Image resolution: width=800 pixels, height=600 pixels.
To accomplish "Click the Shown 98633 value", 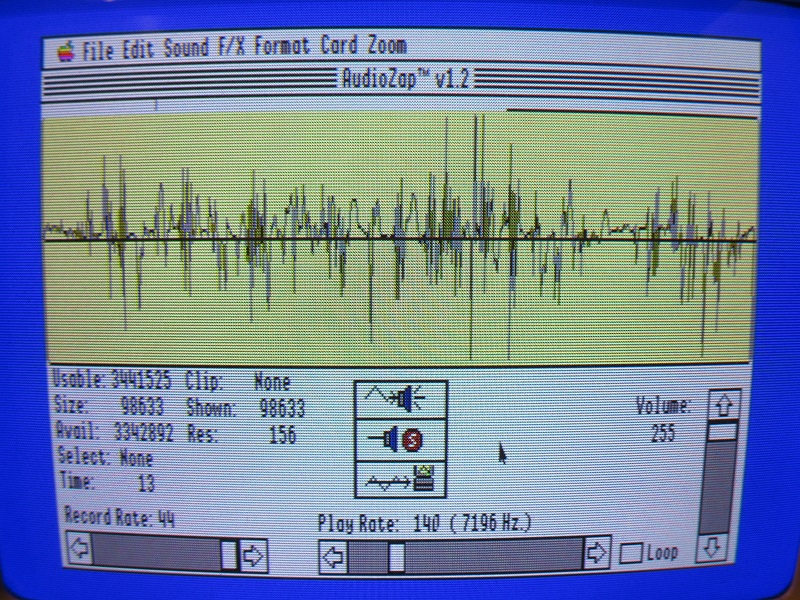I will click(x=282, y=408).
